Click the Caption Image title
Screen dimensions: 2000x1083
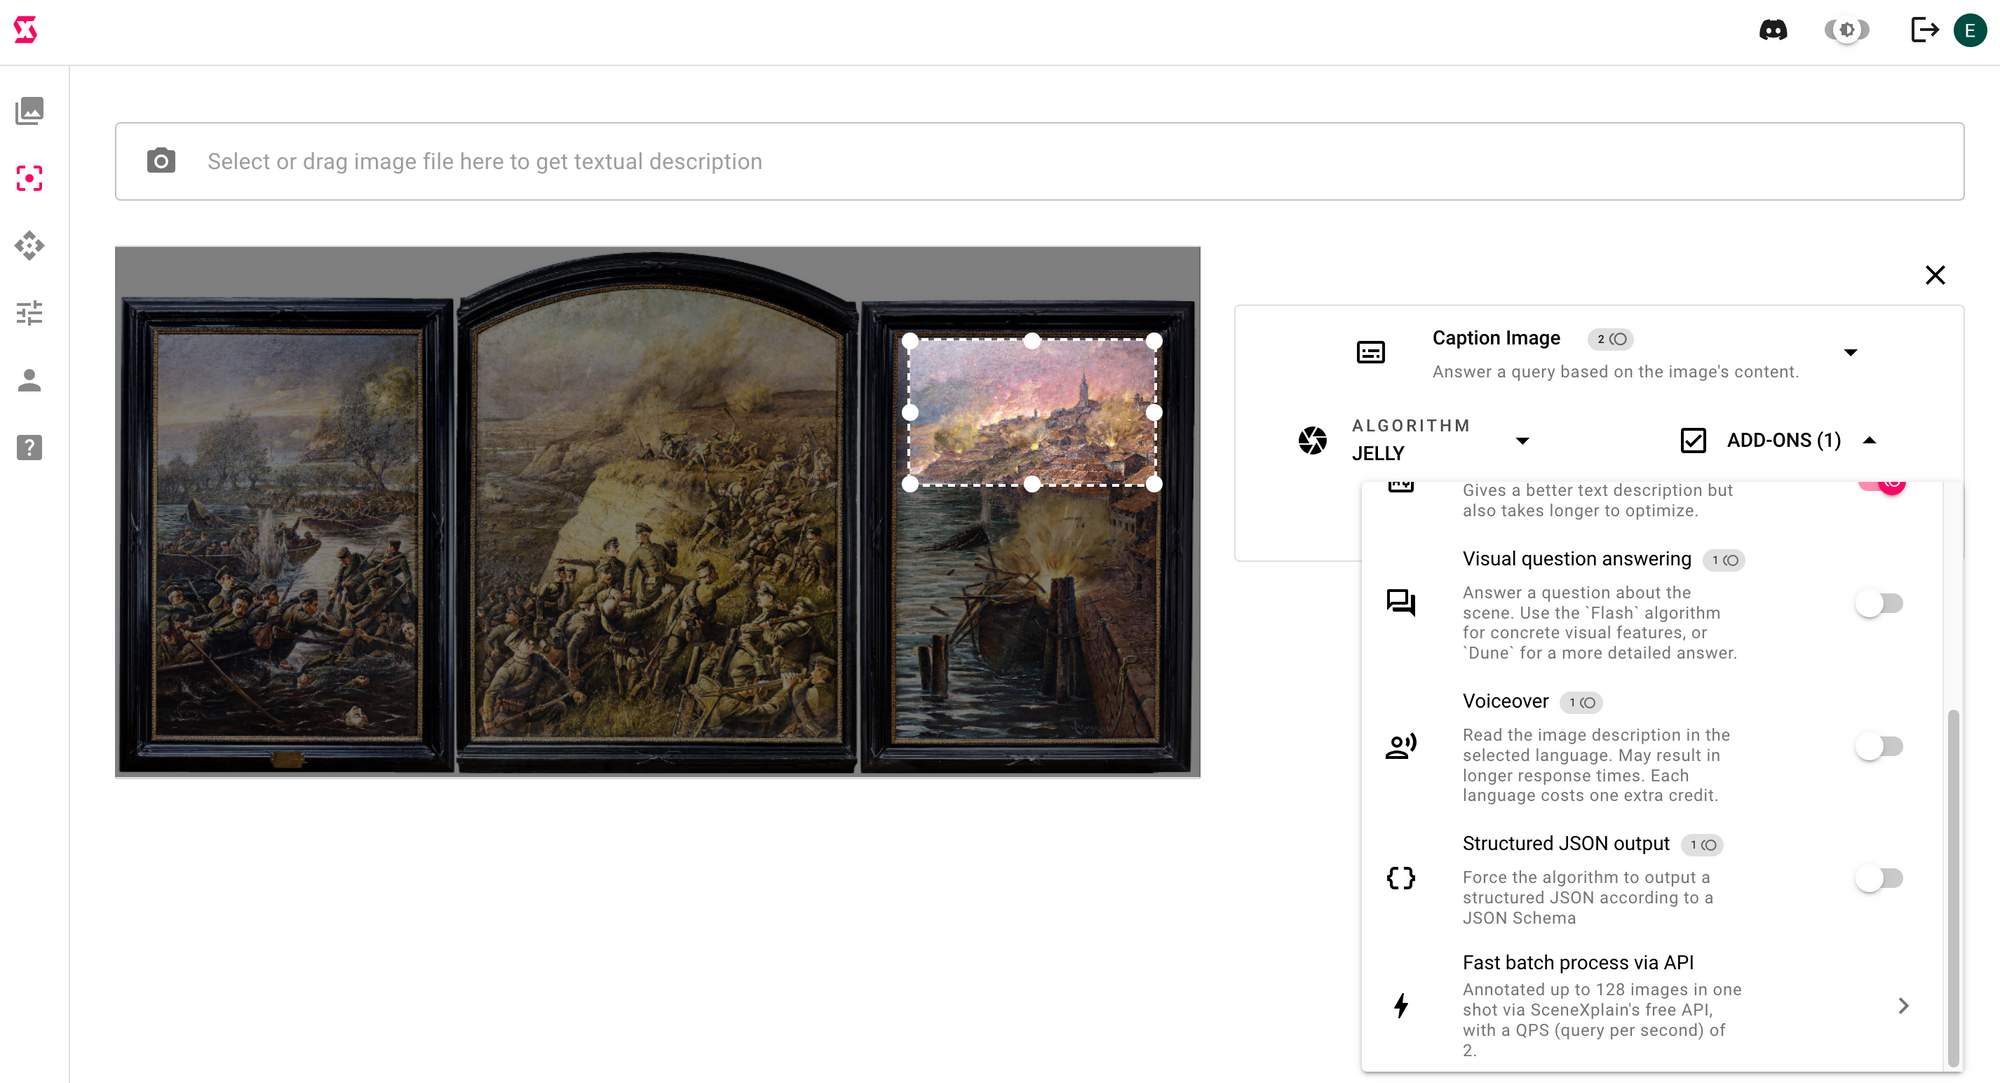[x=1496, y=338]
